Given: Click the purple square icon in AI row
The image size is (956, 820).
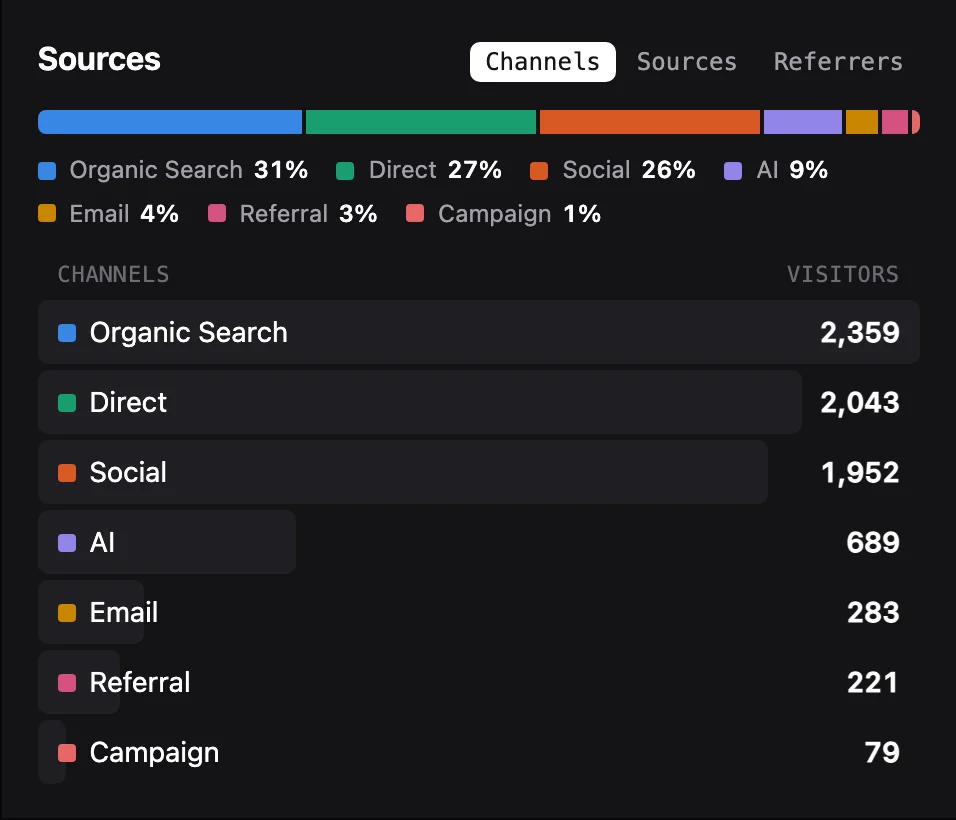Looking at the screenshot, I should tap(67, 543).
